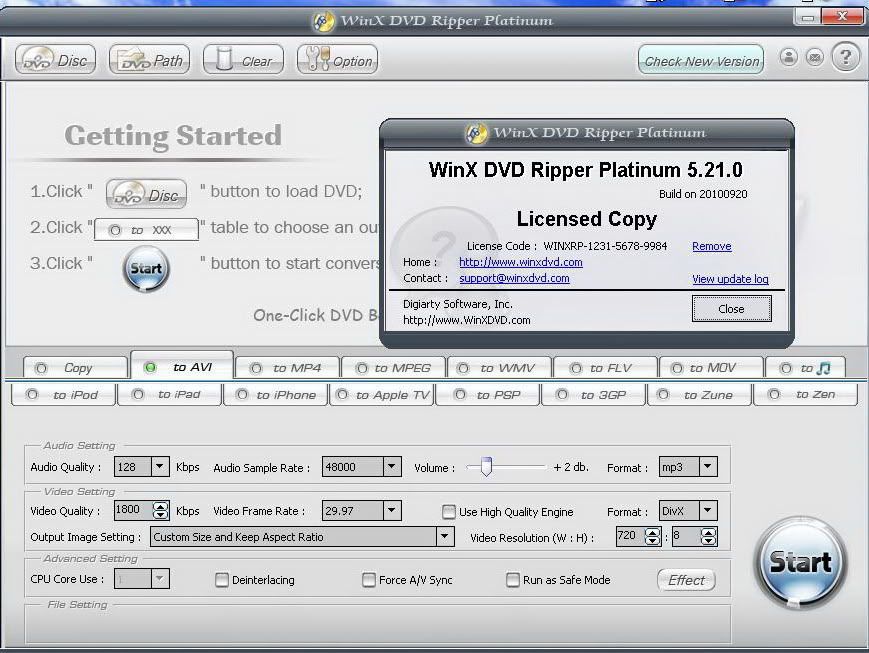Screen dimensions: 869x653
Task: Click Check New Version
Action: click(x=701, y=60)
